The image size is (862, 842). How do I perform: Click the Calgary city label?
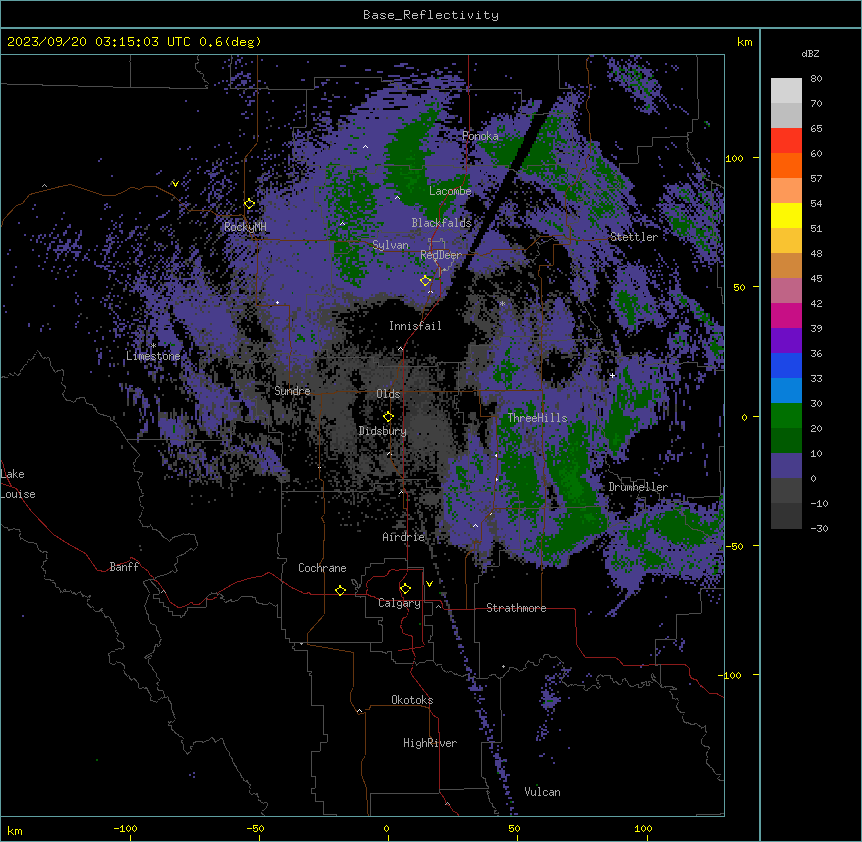point(399,603)
